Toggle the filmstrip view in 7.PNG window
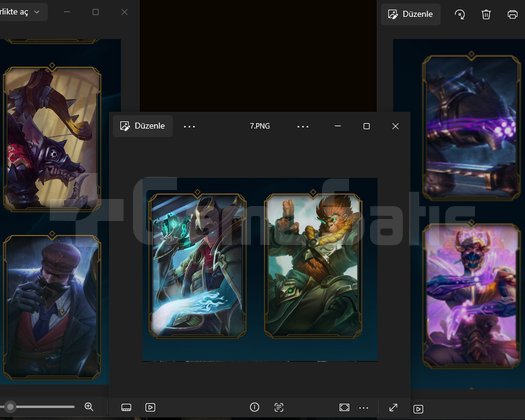Image resolution: width=525 pixels, height=420 pixels. pos(126,407)
